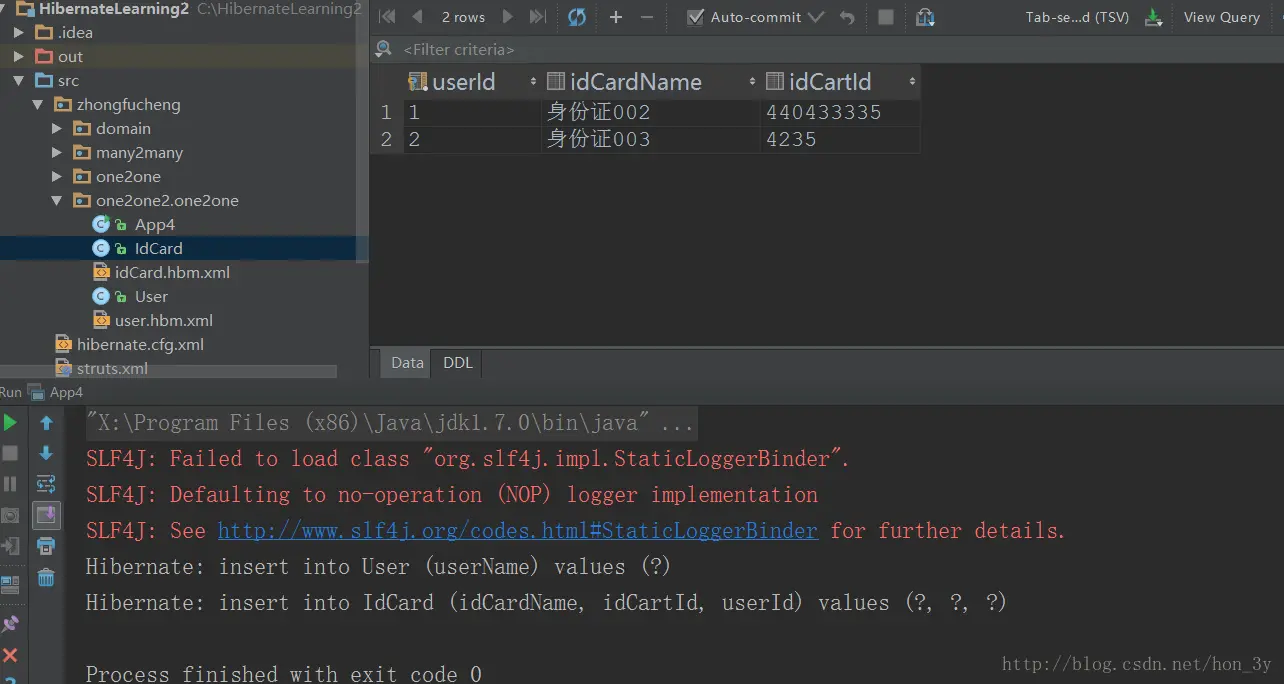The image size is (1284, 684).
Task: Click the exit icon in Run panel
Action: 10,546
